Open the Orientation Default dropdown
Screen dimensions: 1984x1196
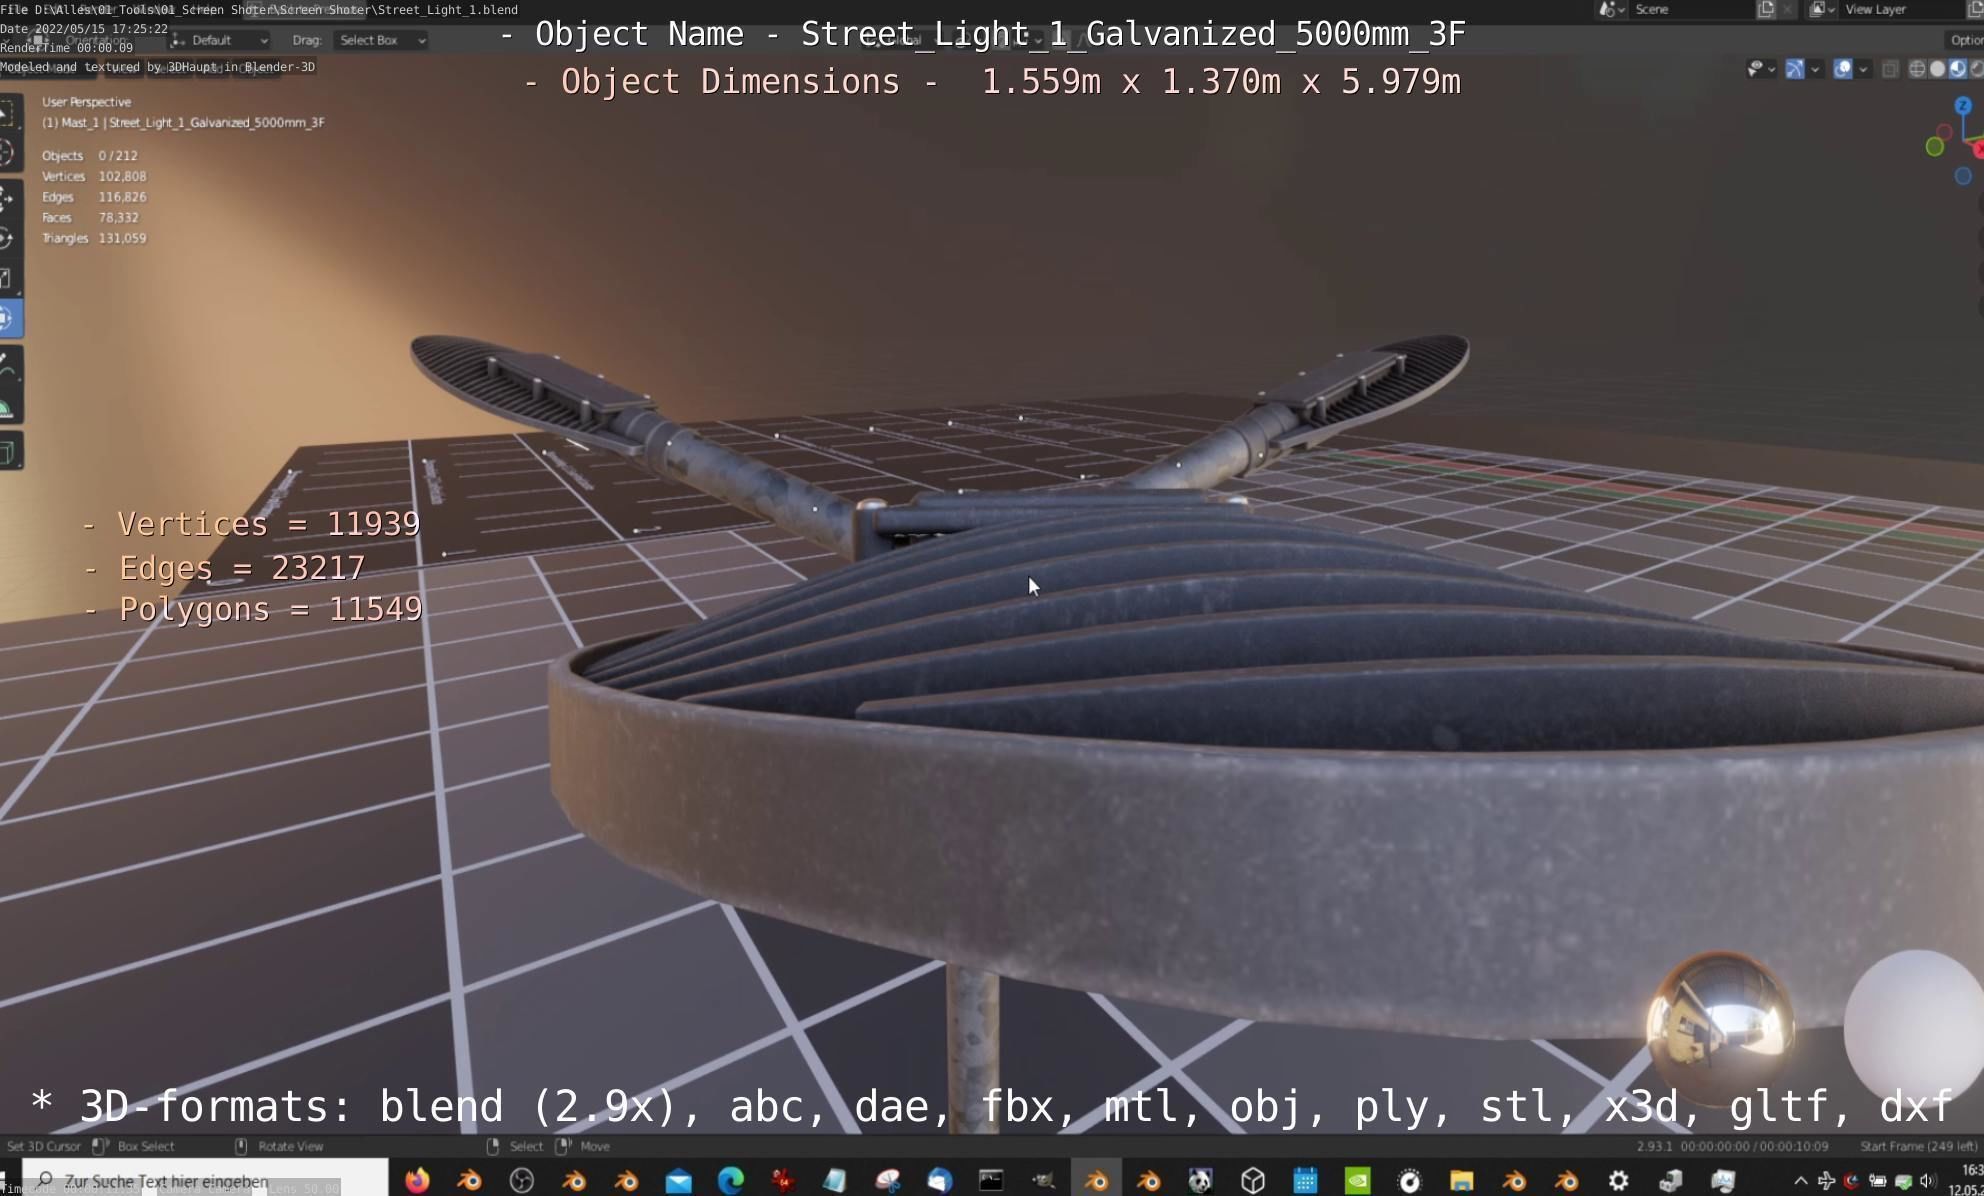220,40
